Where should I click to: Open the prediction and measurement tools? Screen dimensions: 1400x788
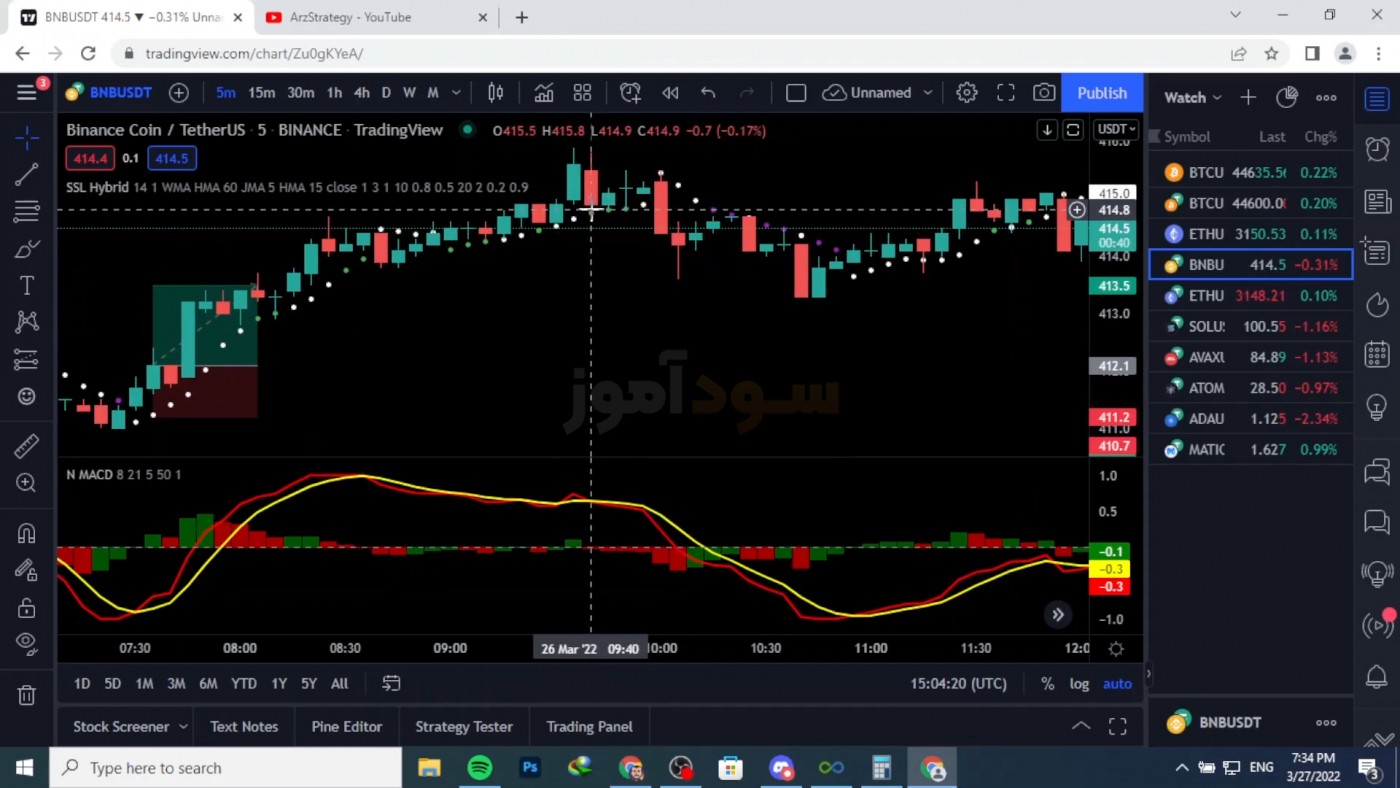(x=27, y=359)
